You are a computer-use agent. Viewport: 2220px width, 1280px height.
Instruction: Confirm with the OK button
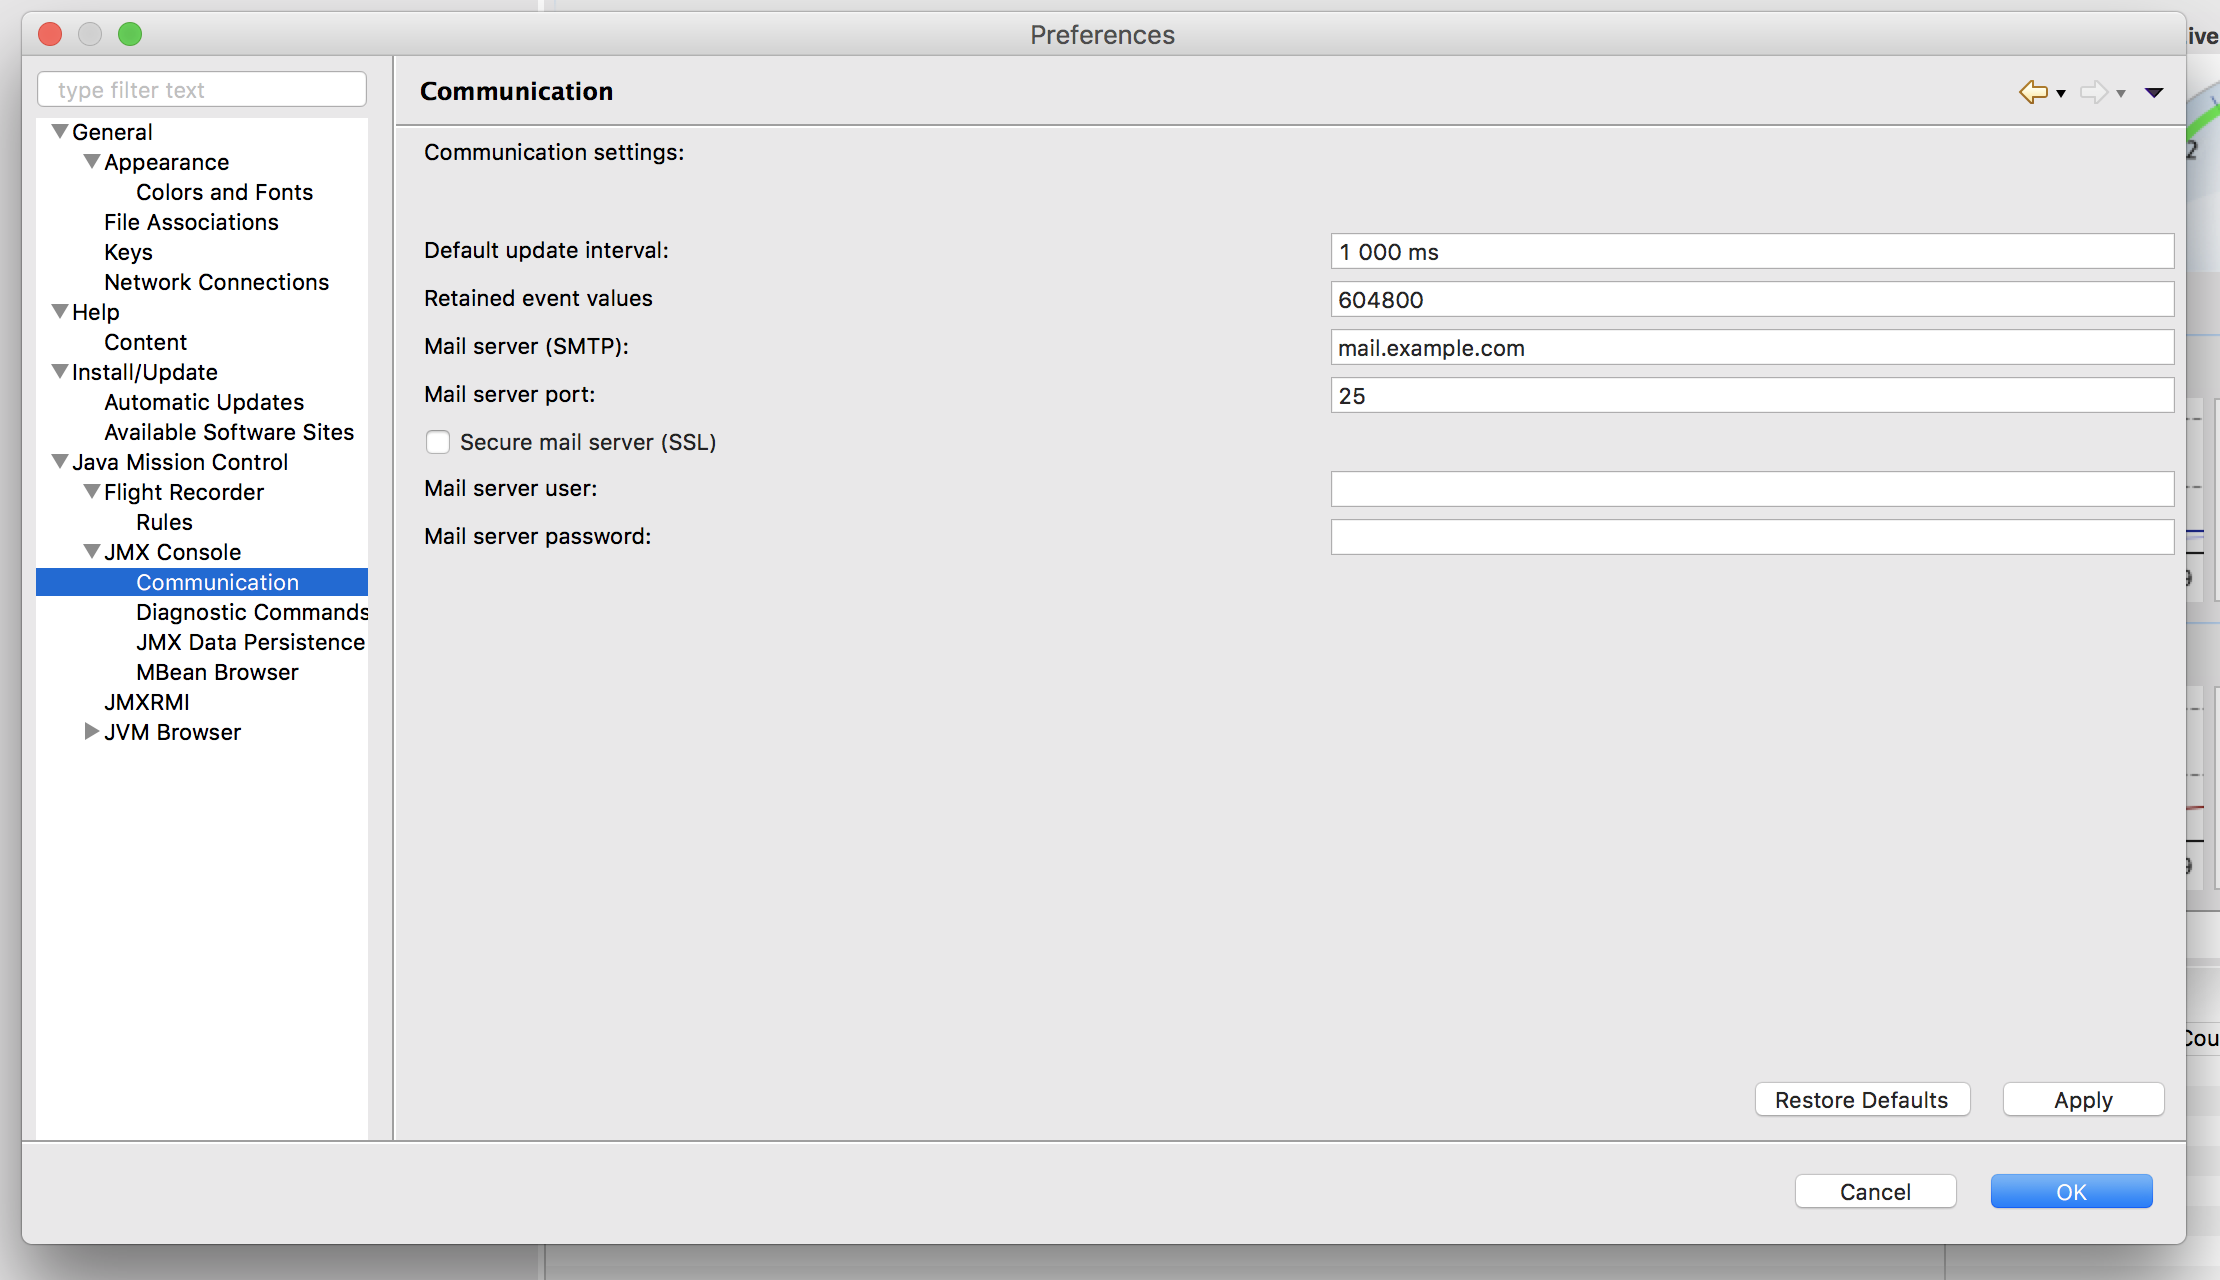tap(2071, 1191)
